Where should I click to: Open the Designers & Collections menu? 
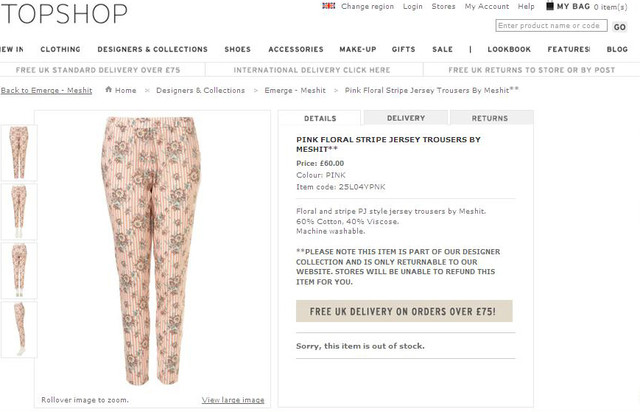coord(152,49)
